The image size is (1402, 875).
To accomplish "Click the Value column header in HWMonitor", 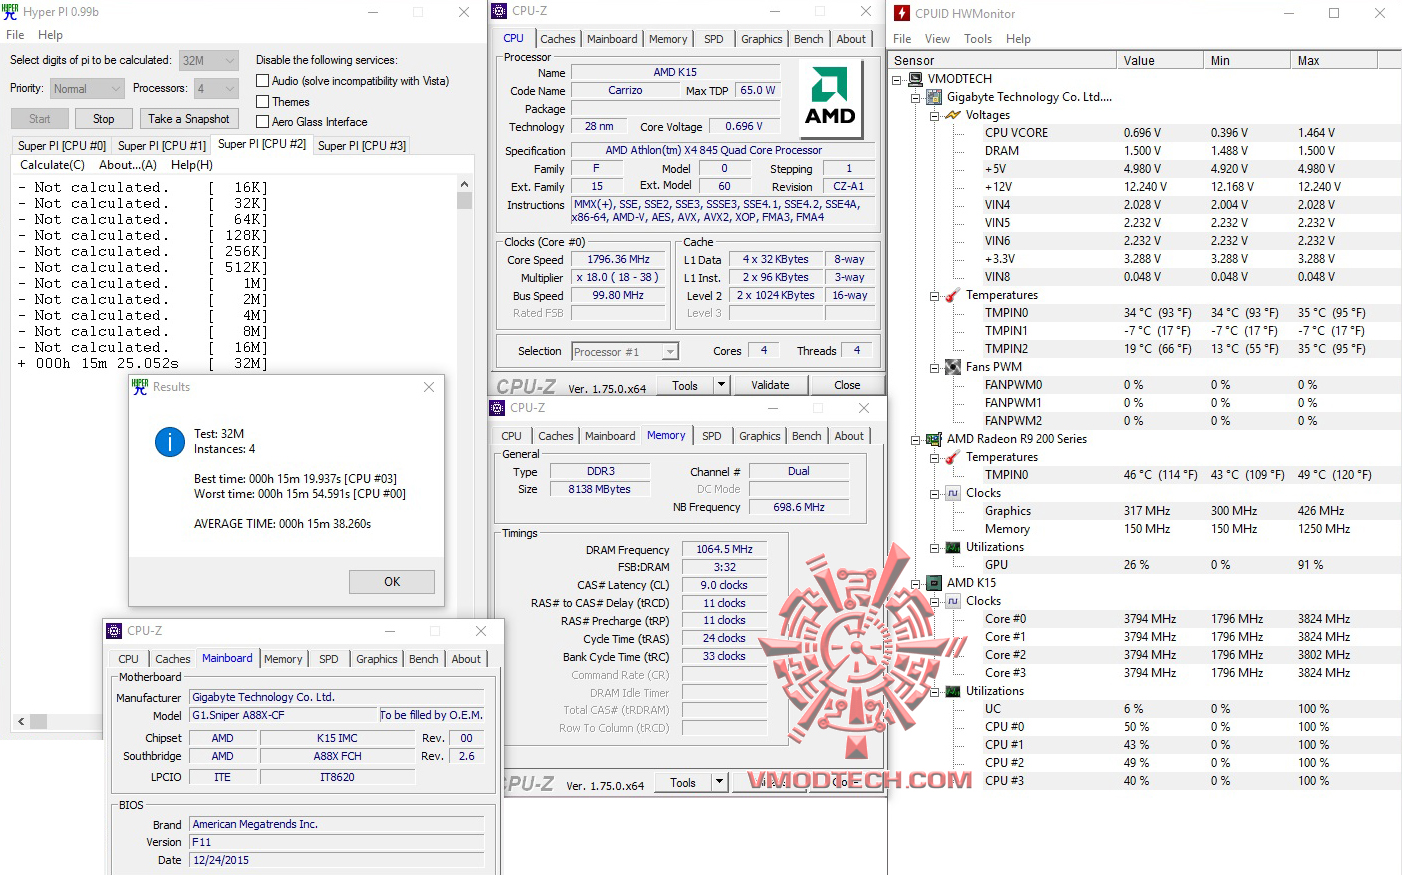I will click(1160, 60).
